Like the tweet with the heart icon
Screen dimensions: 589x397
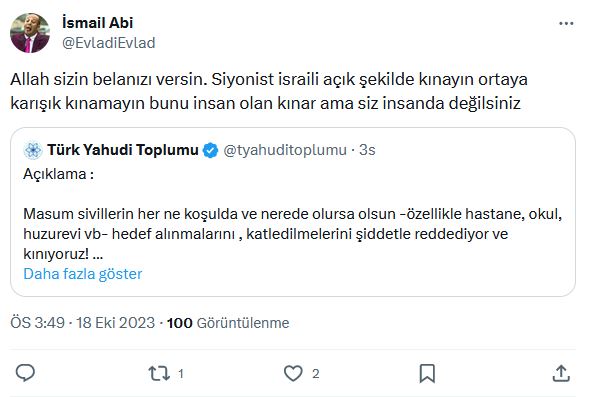coord(293,373)
